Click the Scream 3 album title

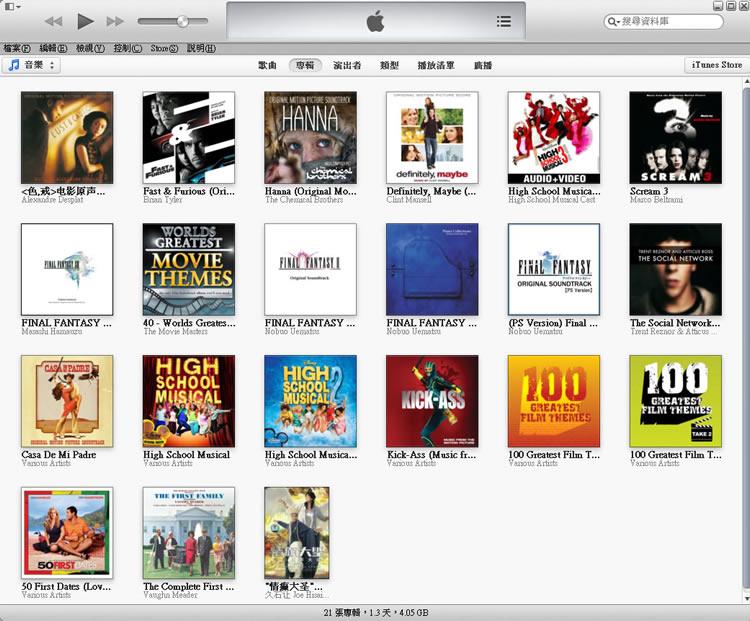(x=649, y=191)
